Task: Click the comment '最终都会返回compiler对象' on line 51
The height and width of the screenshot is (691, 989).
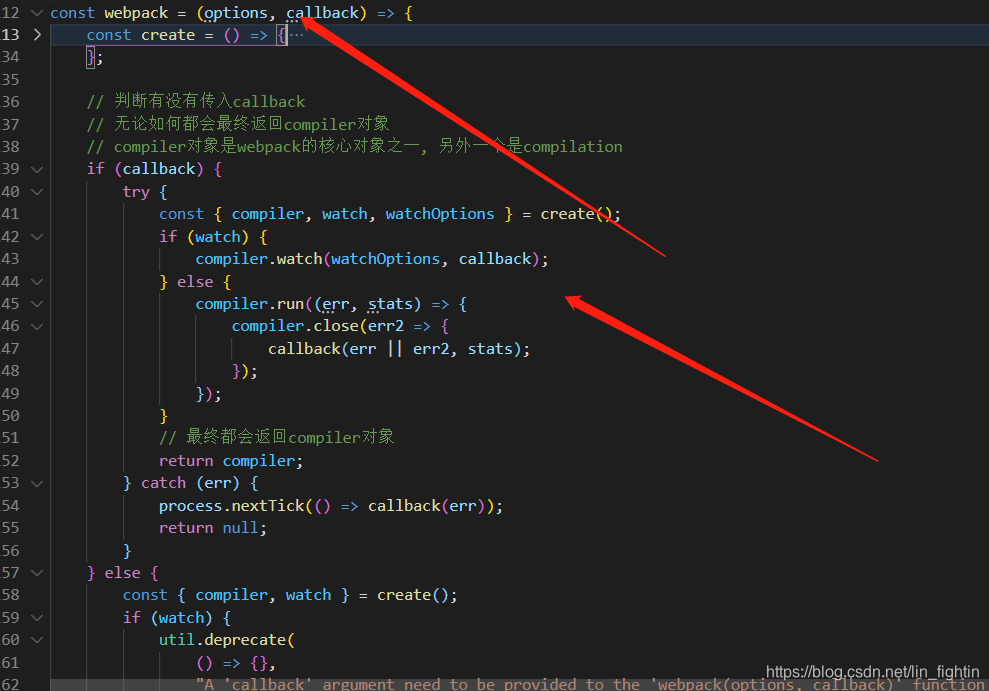Action: click(x=277, y=436)
